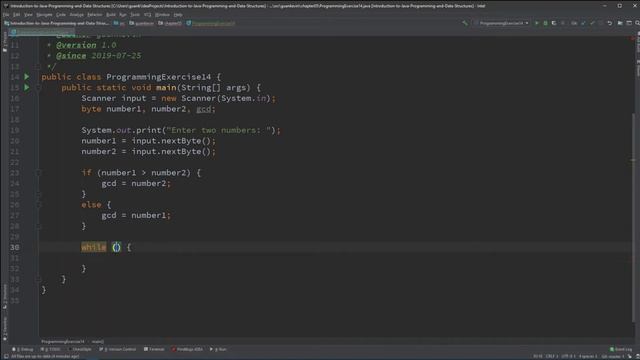Open the Structure tool window from left stripe
The width and height of the screenshot is (640, 360).
pyautogui.click(x=5, y=296)
